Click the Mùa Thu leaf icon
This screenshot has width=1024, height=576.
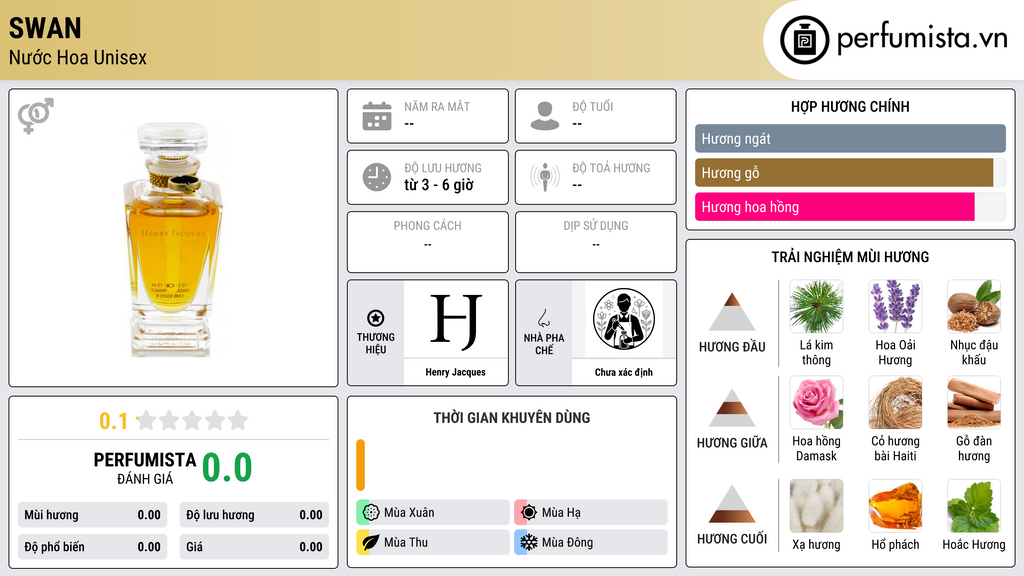tap(371, 542)
